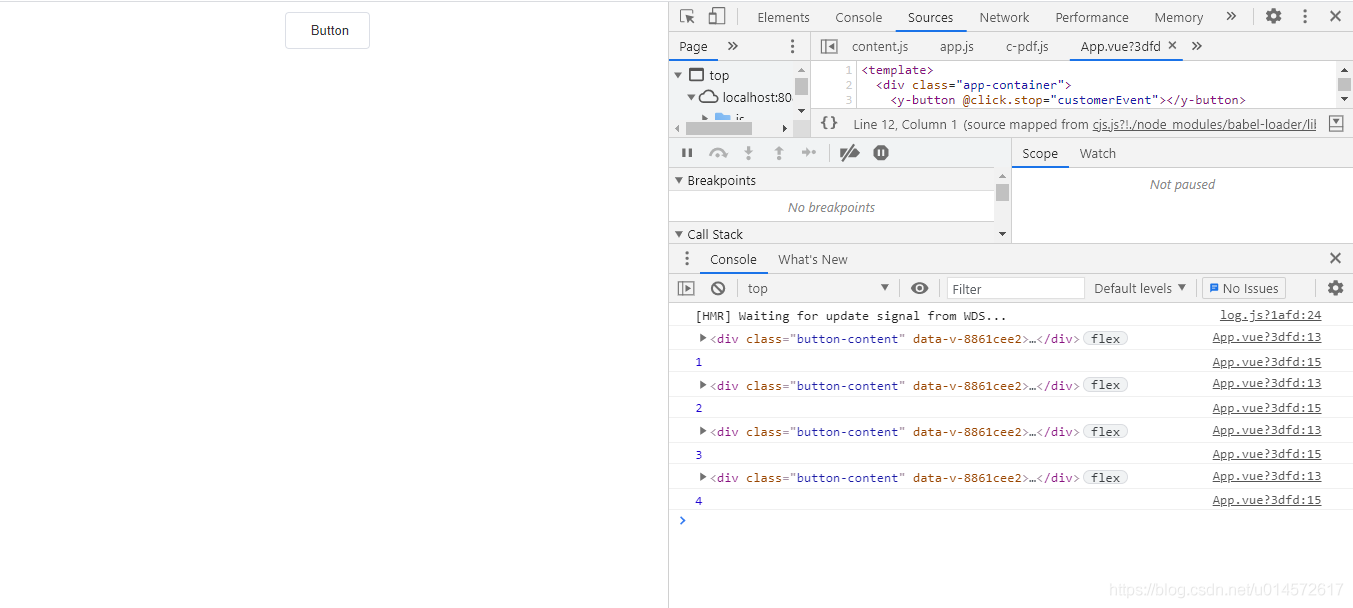Click the live expression eye icon
The width and height of the screenshot is (1353, 608).
919,288
